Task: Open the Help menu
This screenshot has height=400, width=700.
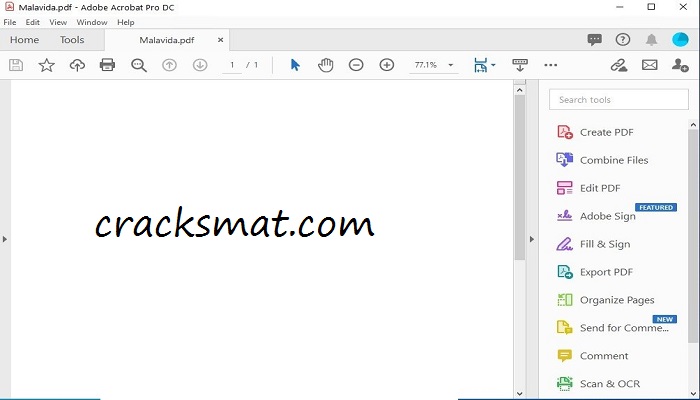Action: click(x=125, y=22)
